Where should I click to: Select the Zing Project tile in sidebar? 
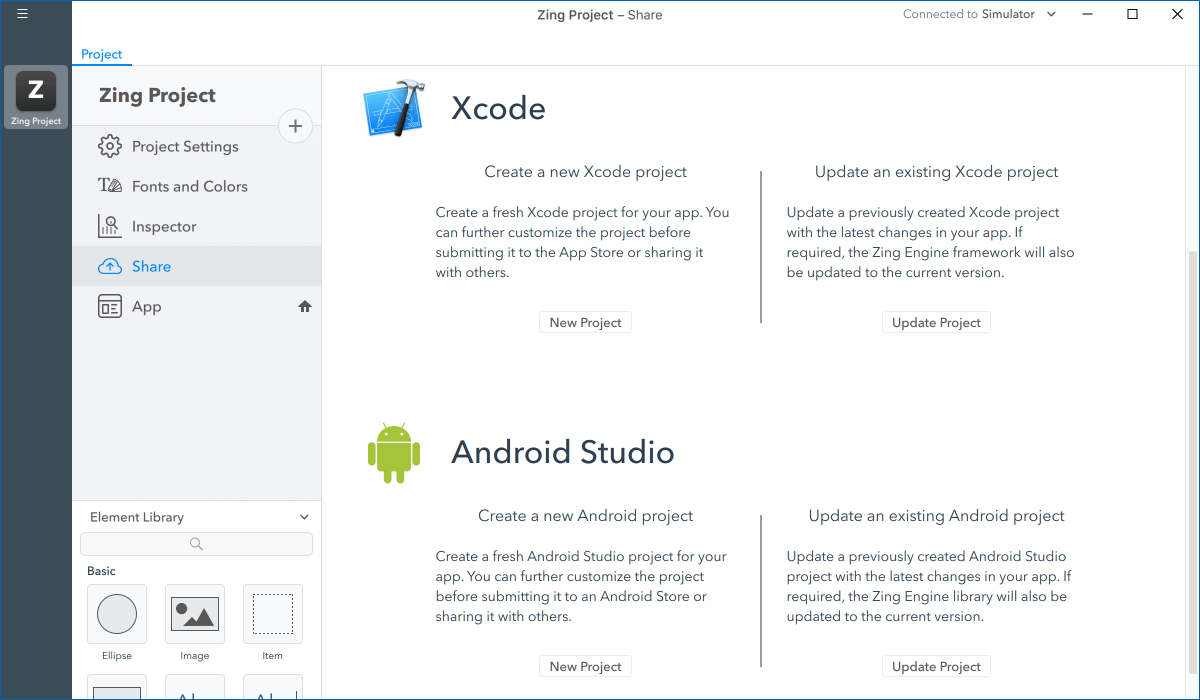click(36, 98)
